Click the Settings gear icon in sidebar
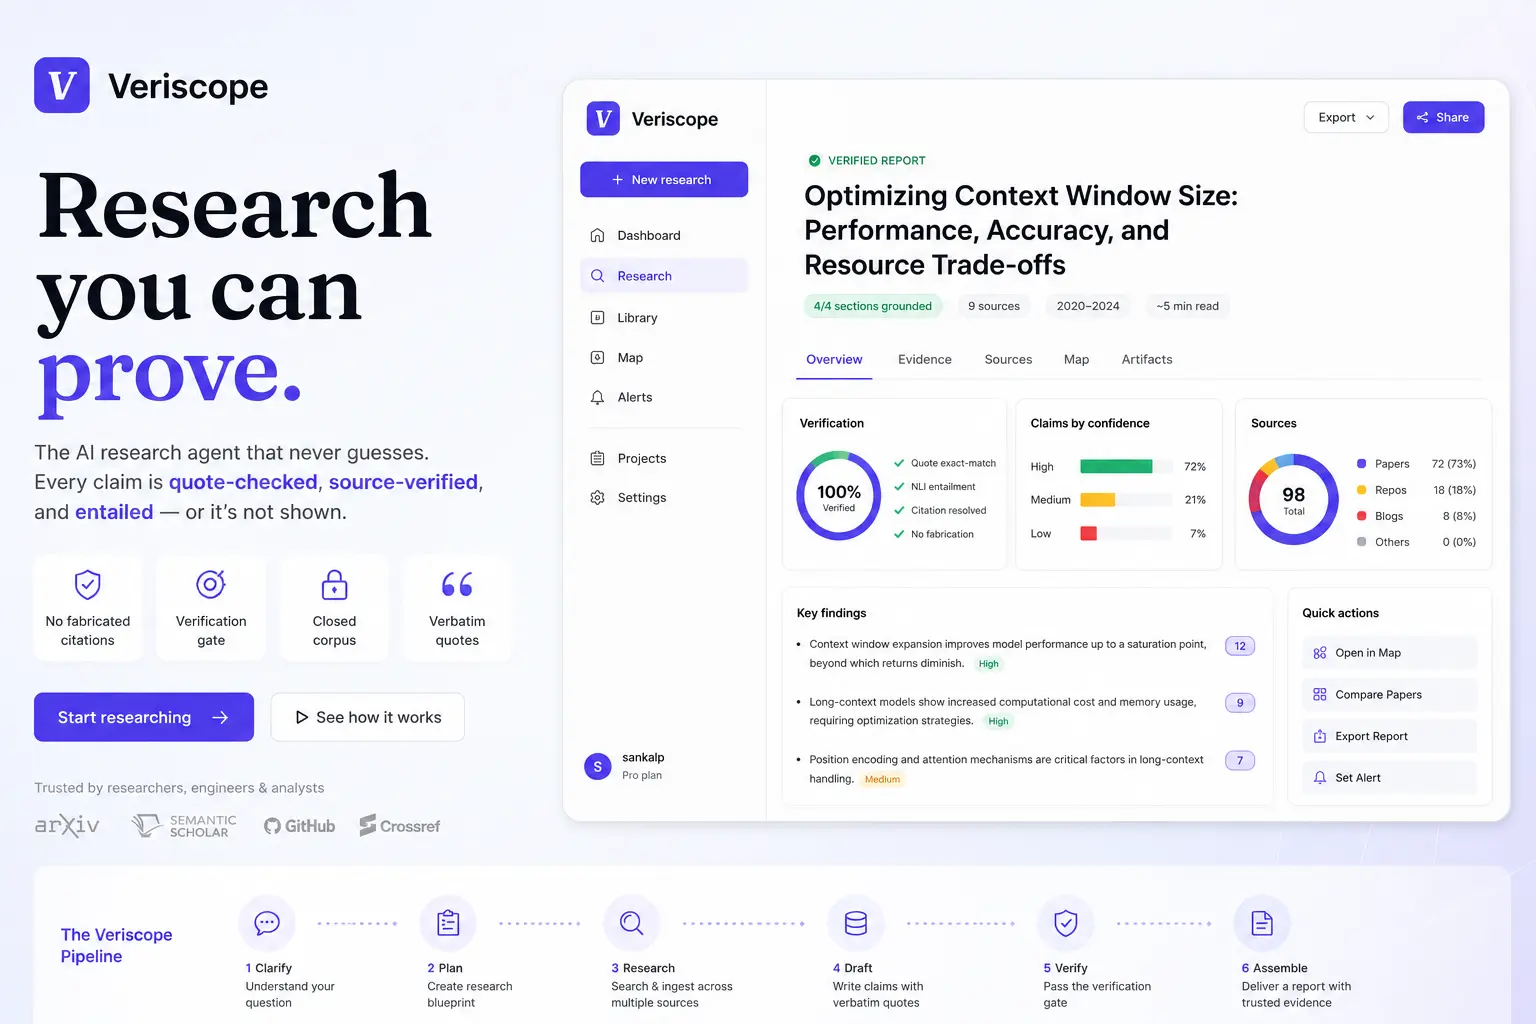 pyautogui.click(x=597, y=497)
